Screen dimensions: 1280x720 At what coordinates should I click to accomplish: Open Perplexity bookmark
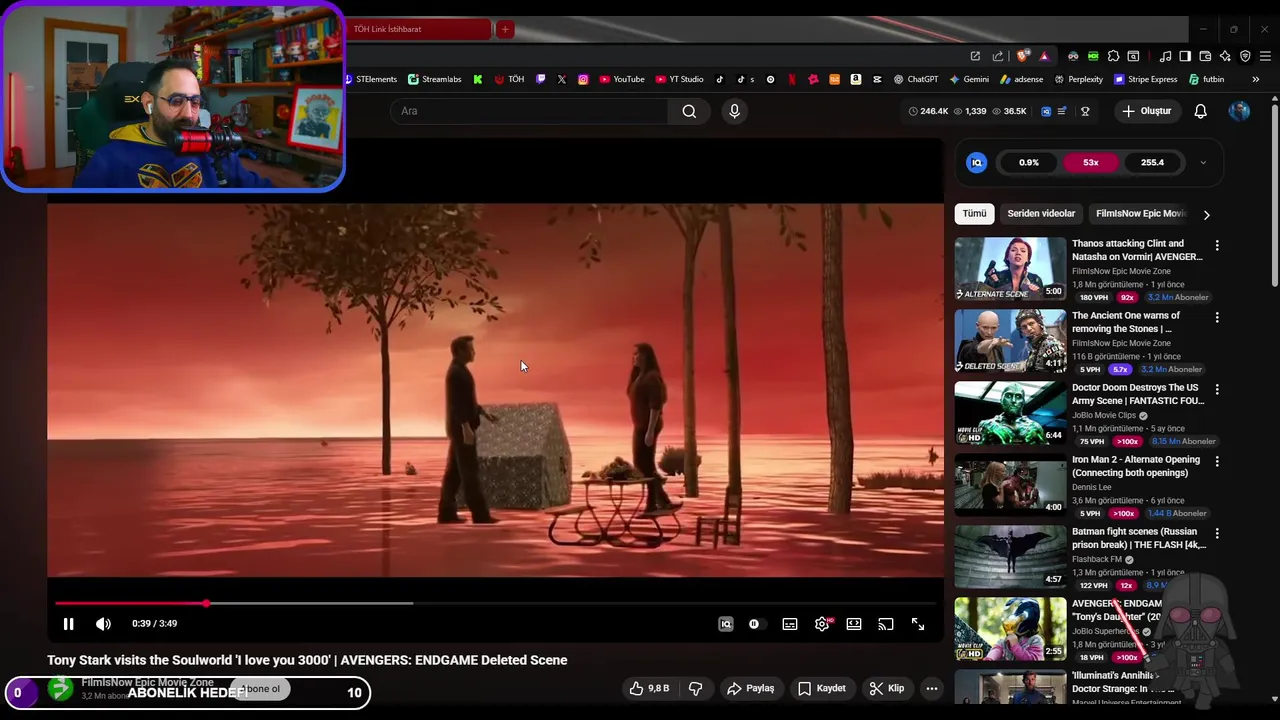[1077, 79]
